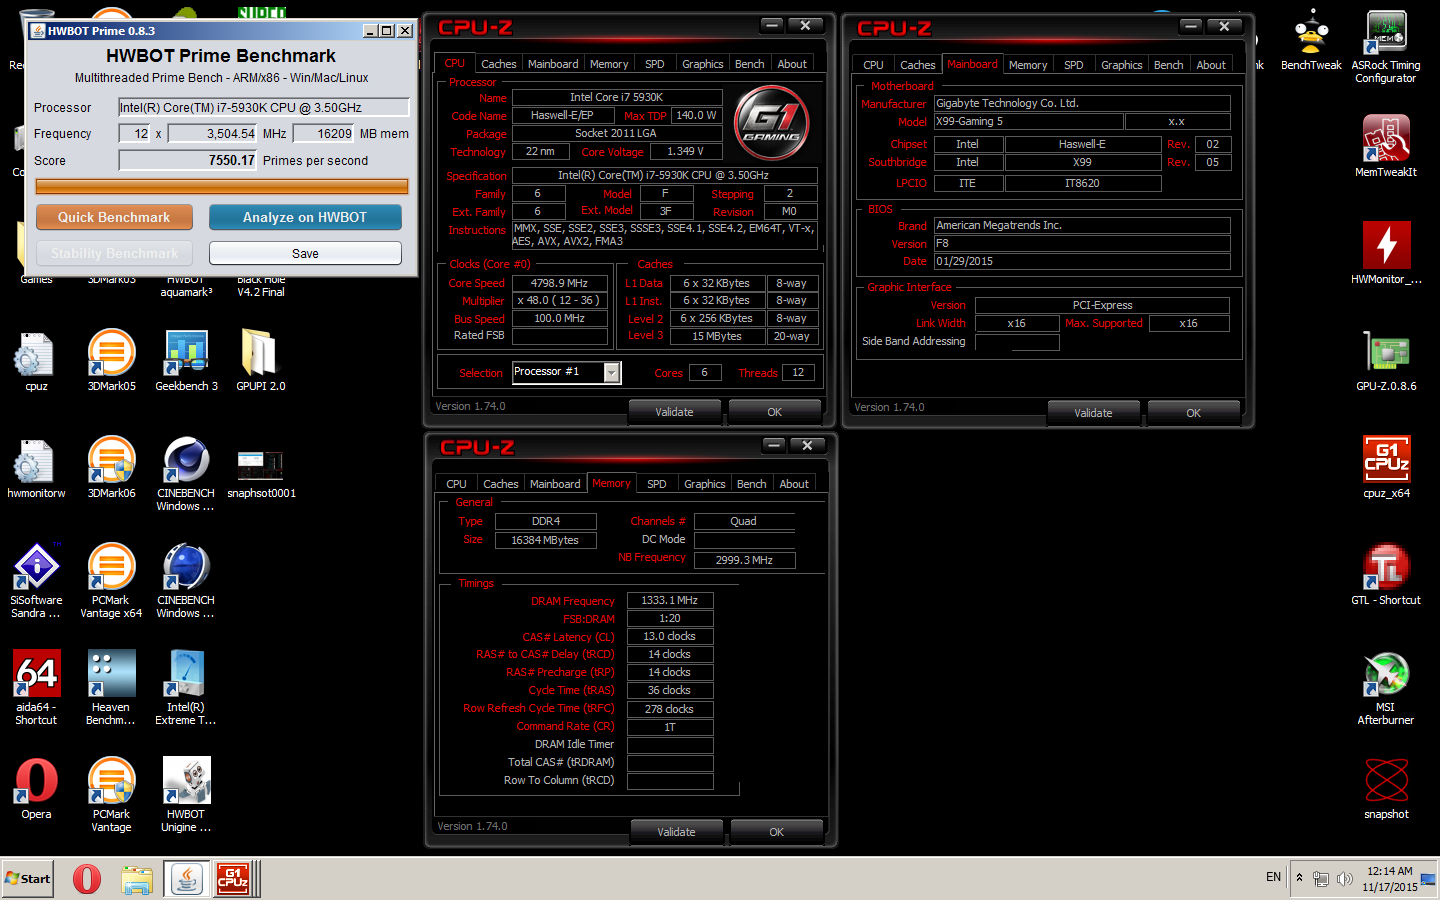Click the G1 Gaming logo image
1440x900 pixels.
click(x=772, y=124)
